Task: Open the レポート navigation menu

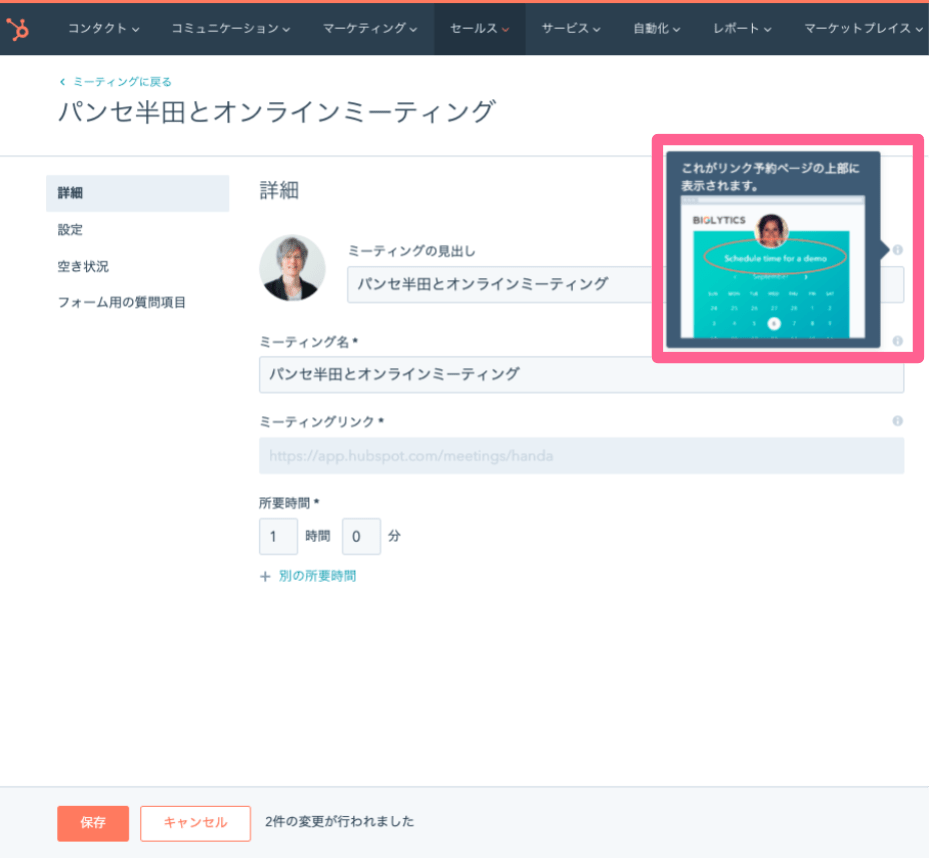Action: click(x=742, y=29)
